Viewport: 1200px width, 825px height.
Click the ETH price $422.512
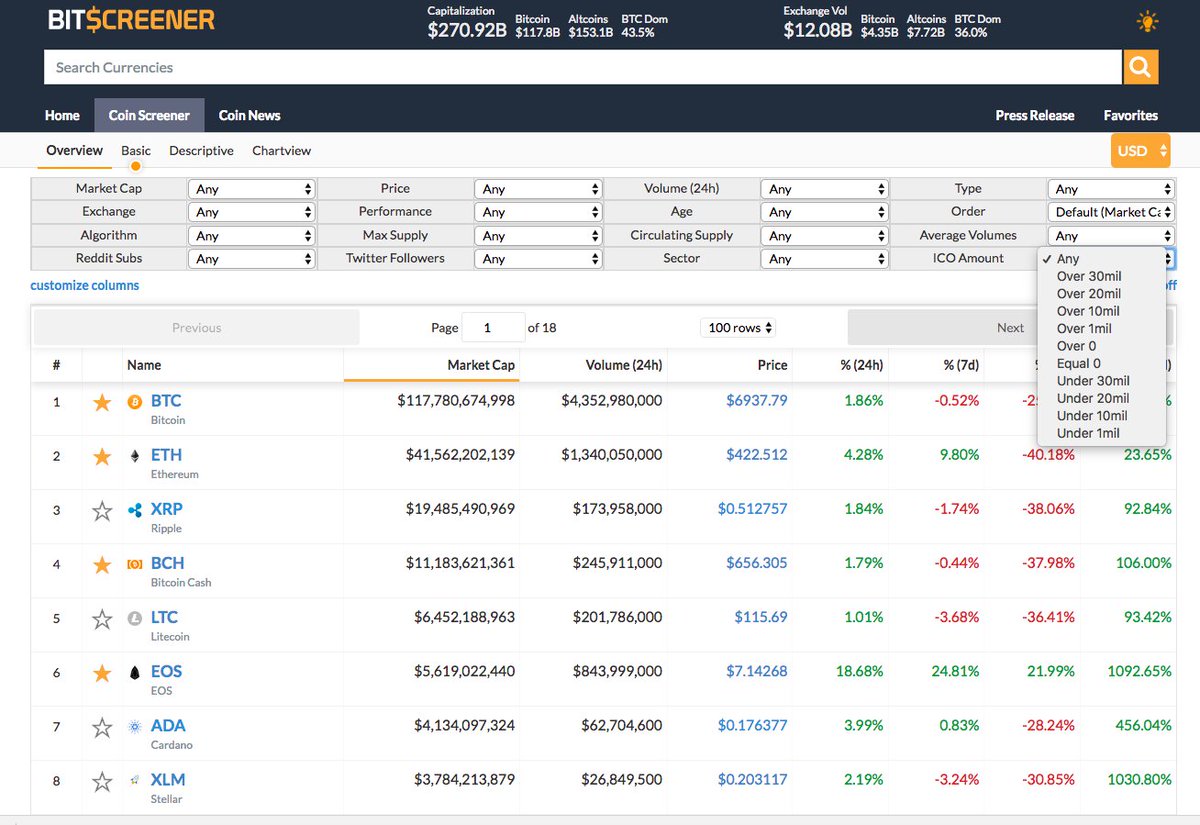point(757,455)
